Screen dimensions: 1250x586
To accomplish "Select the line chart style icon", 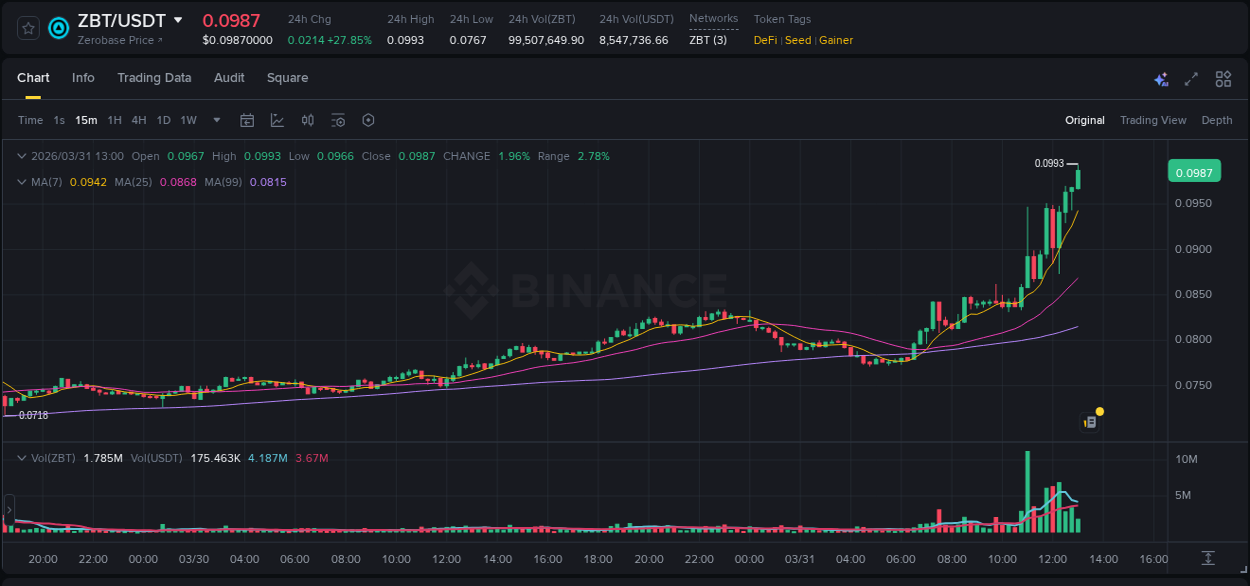I will click(x=277, y=119).
